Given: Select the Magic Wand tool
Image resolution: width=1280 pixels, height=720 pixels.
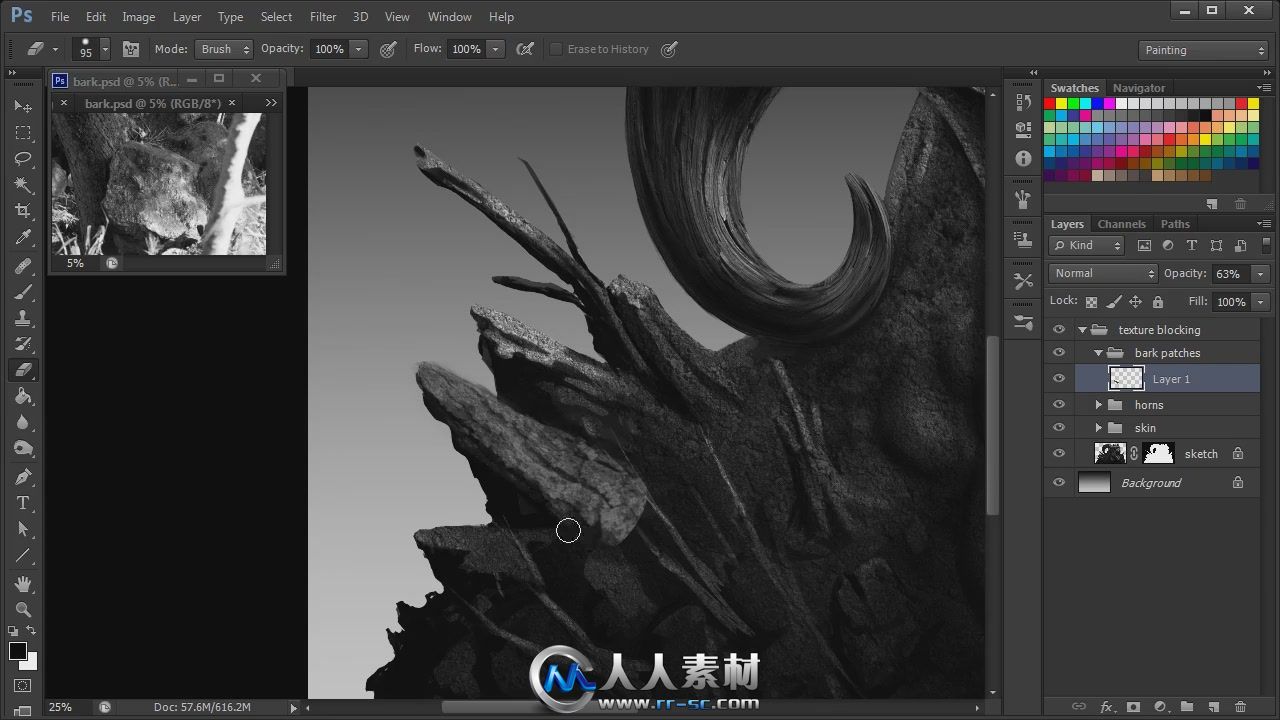Looking at the screenshot, I should click(23, 185).
